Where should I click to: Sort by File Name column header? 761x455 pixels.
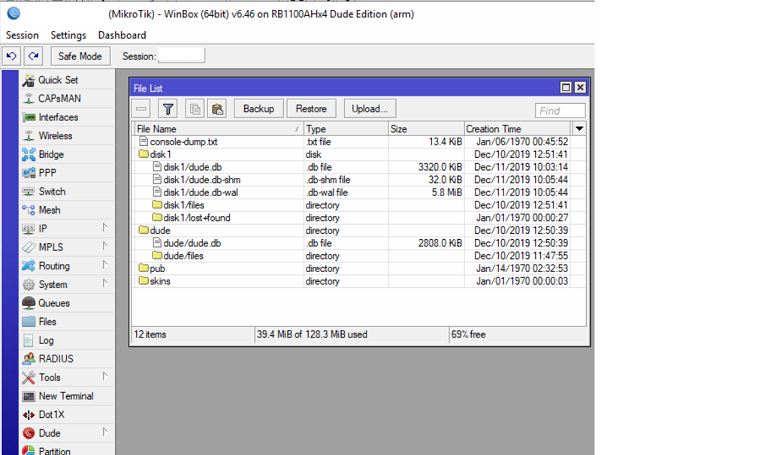coord(218,129)
